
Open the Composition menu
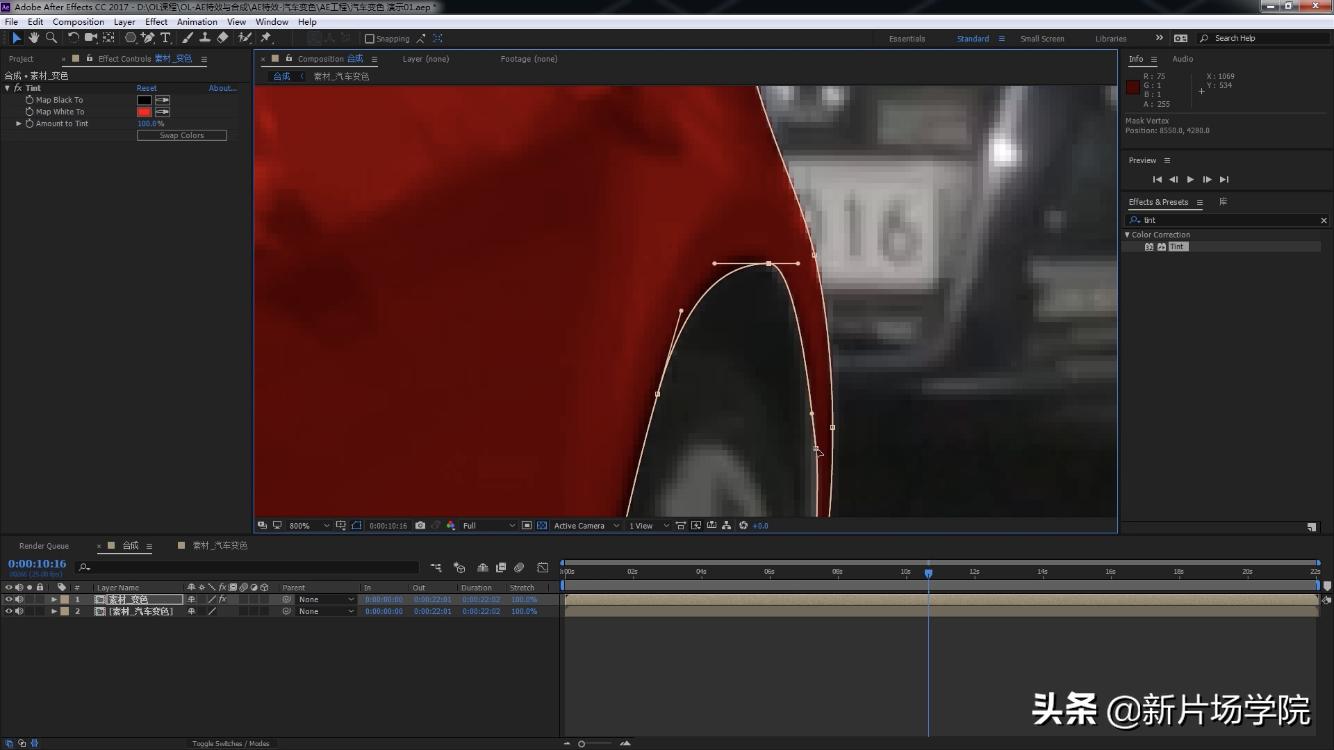[x=78, y=22]
